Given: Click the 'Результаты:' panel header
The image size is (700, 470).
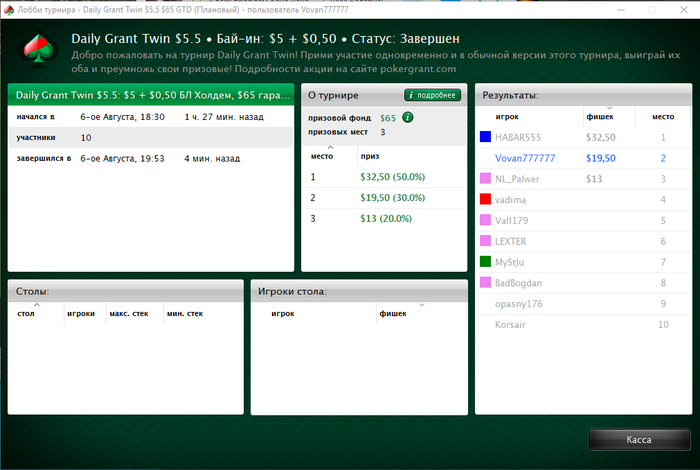Looking at the screenshot, I should [x=583, y=95].
